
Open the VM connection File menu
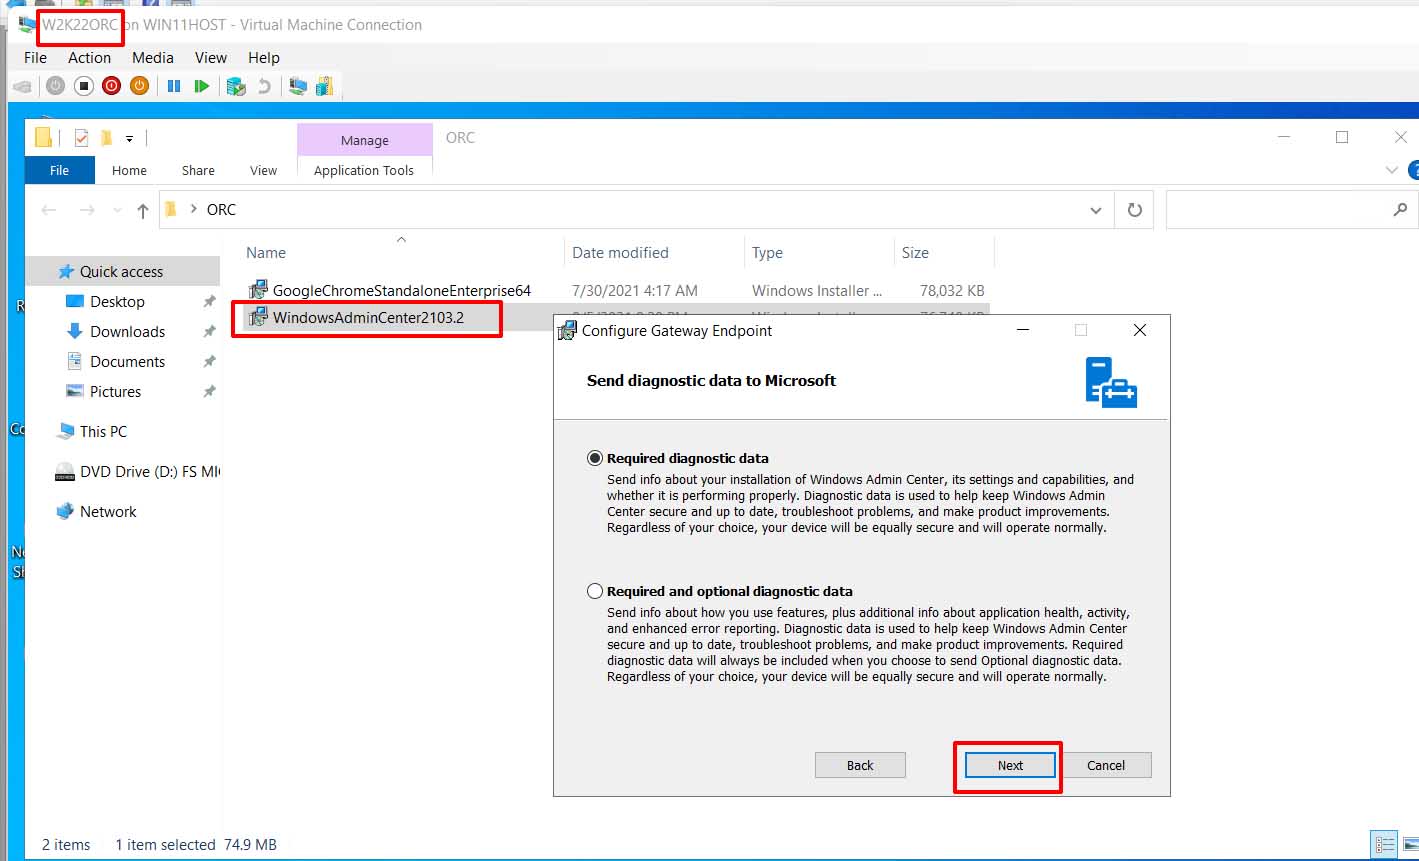35,58
